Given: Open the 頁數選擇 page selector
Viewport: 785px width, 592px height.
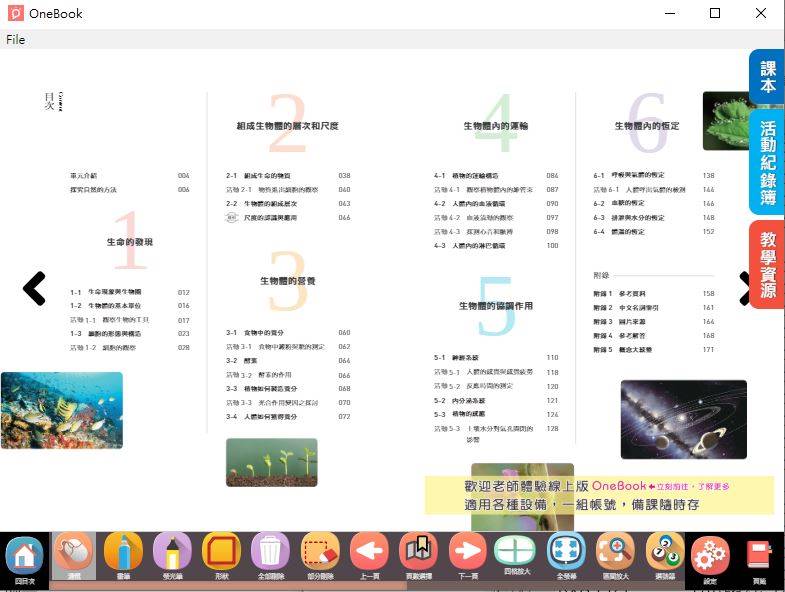Looking at the screenshot, I should 419,556.
